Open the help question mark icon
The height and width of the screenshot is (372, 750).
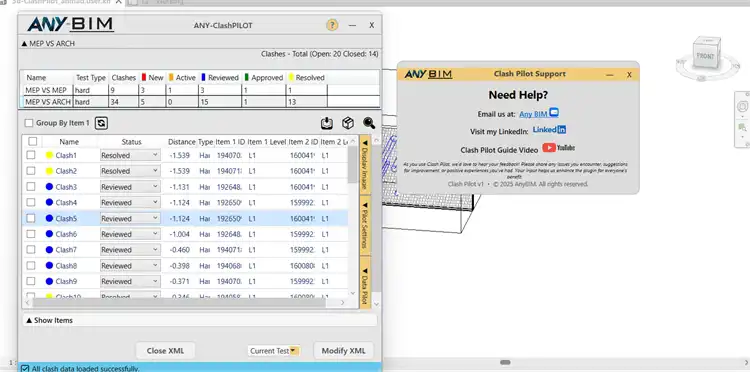pyautogui.click(x=332, y=25)
